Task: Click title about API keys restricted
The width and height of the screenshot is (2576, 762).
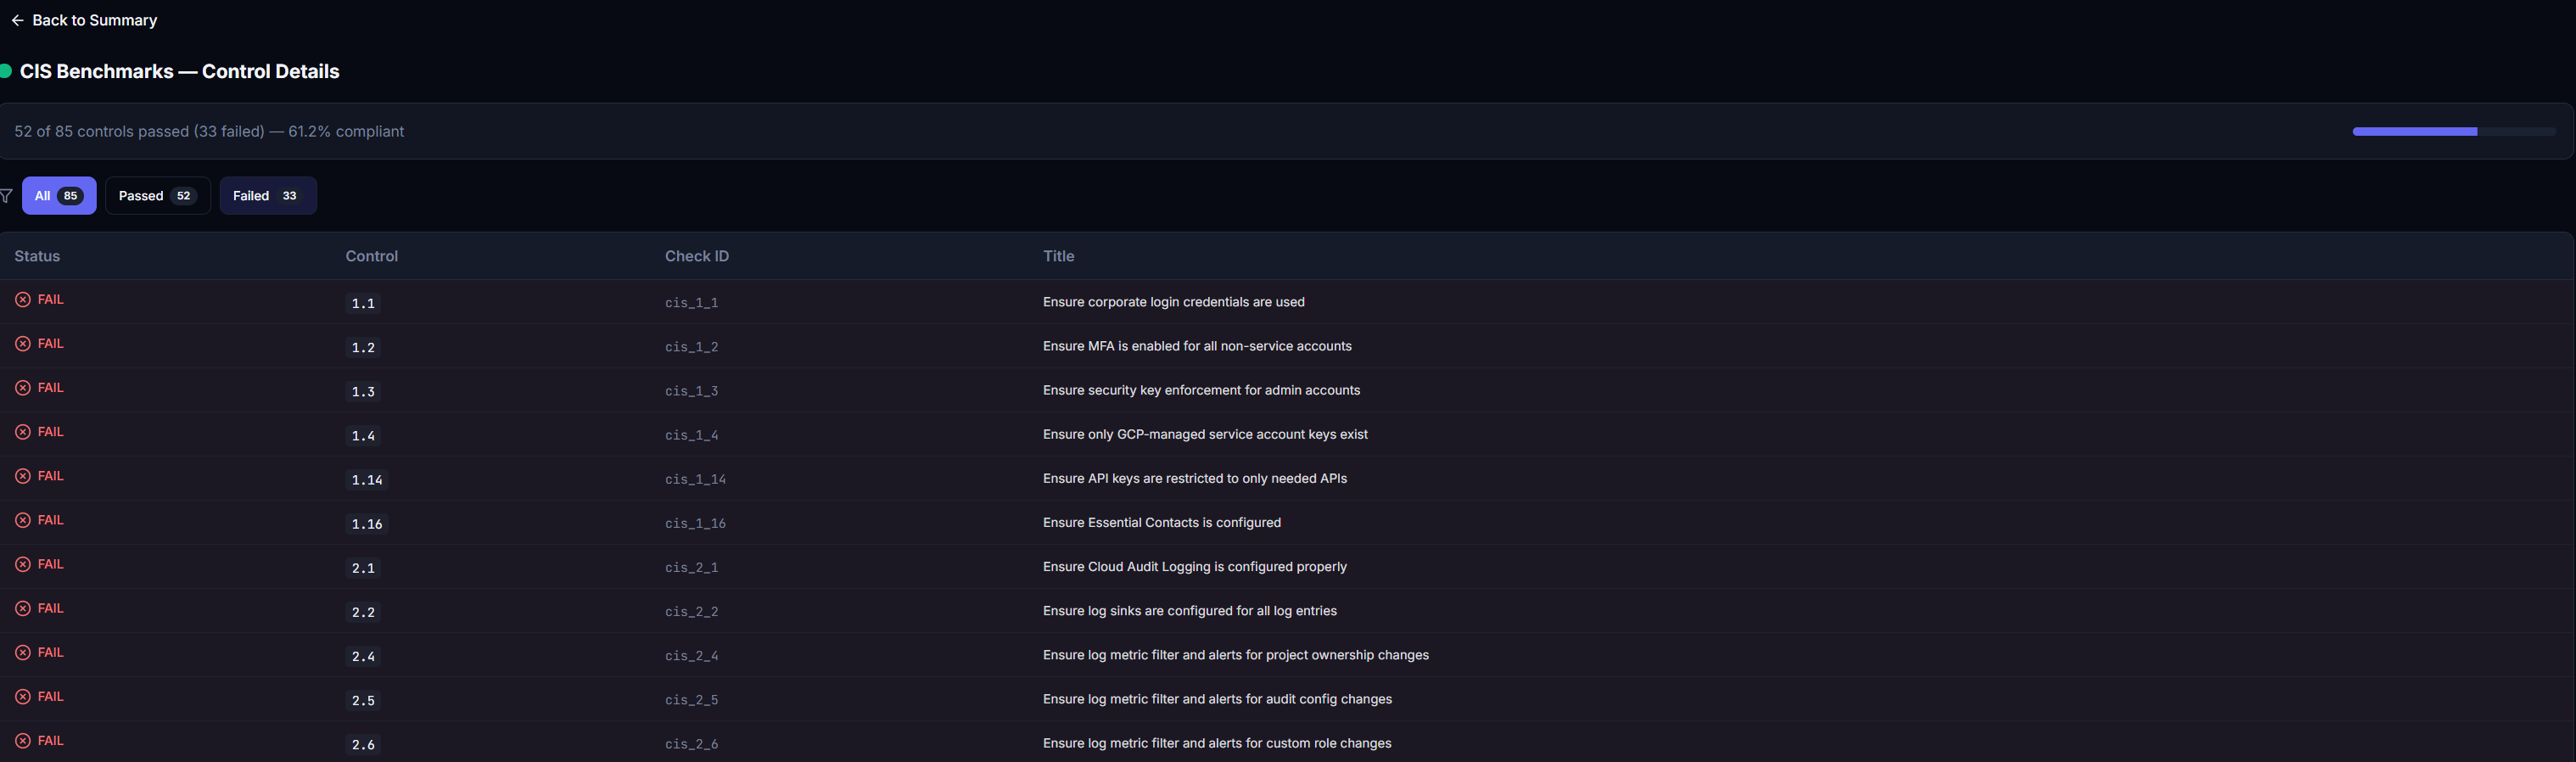Action: [x=1195, y=478]
